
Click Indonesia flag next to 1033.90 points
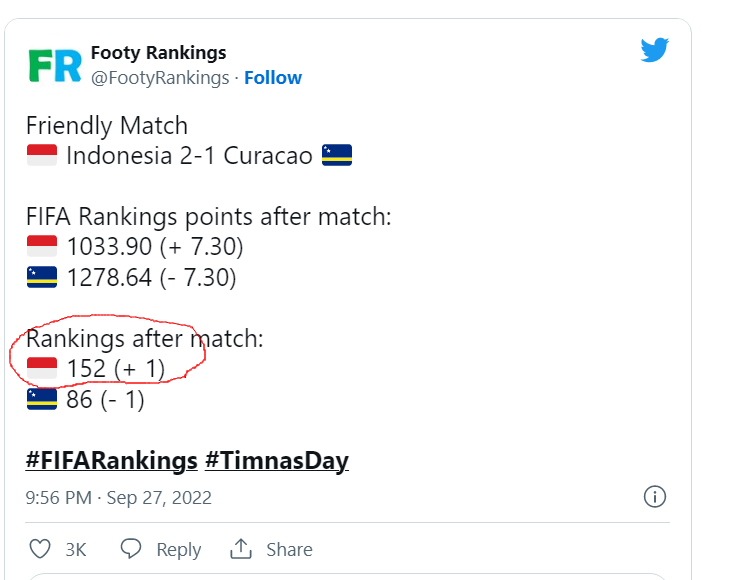[41, 246]
